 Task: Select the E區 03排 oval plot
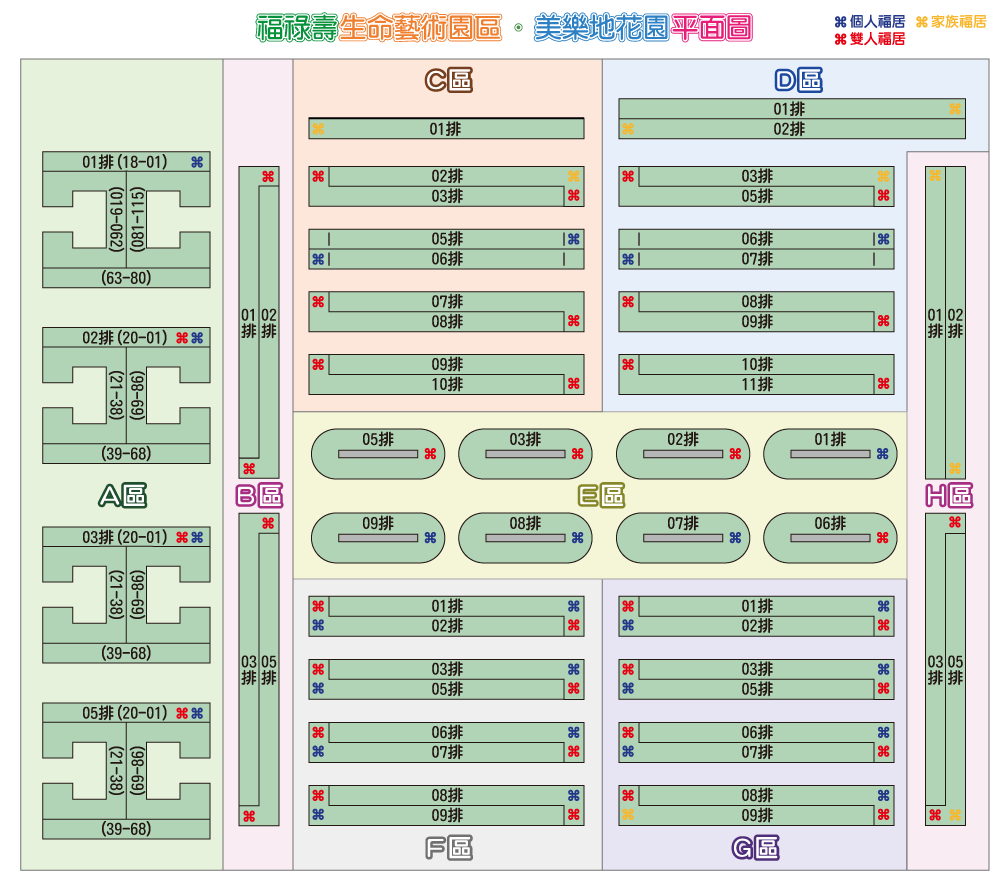coord(525,453)
